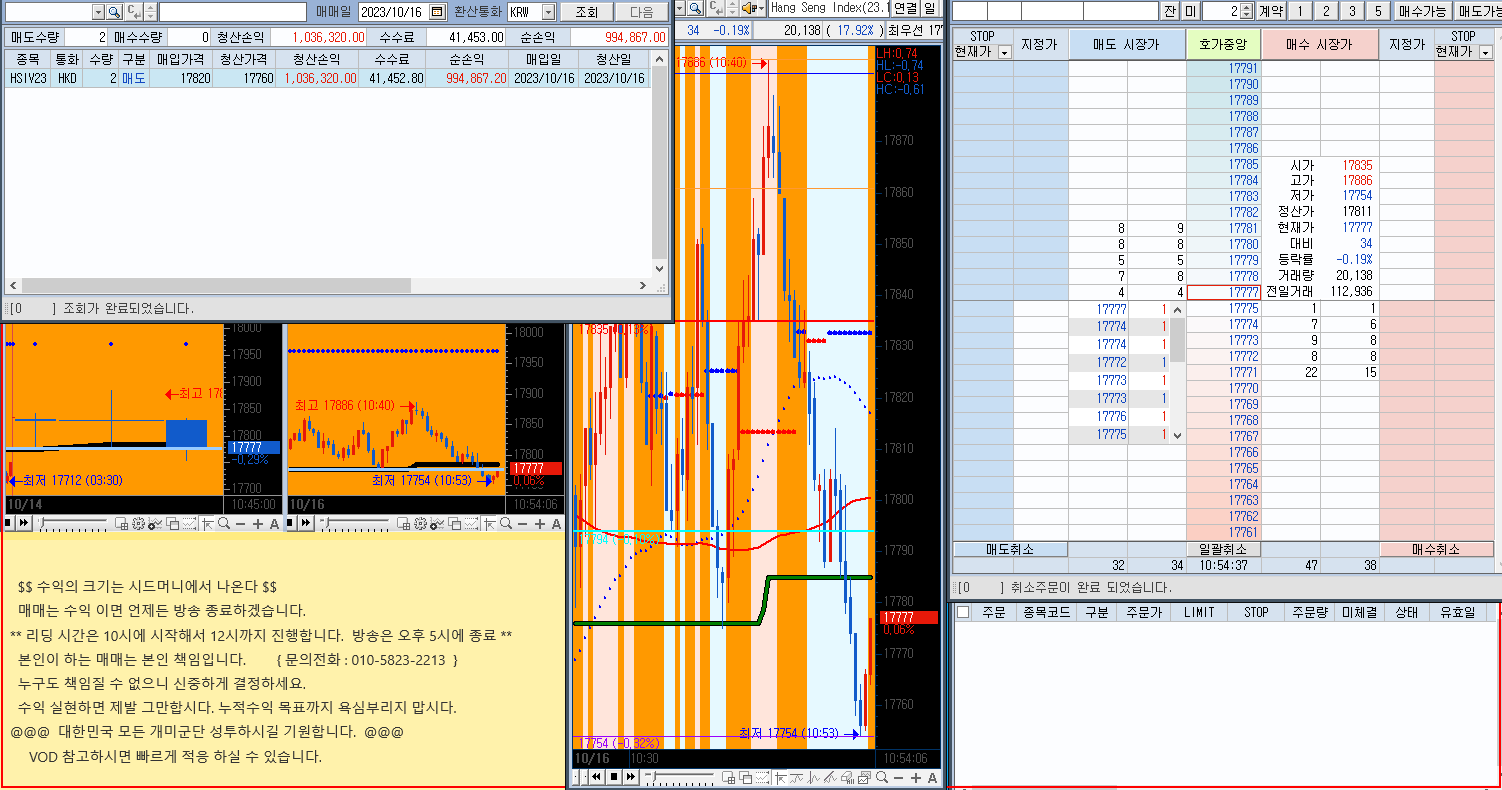
Task: Click the 매도취소 sell-cancel button
Action: 1010,549
